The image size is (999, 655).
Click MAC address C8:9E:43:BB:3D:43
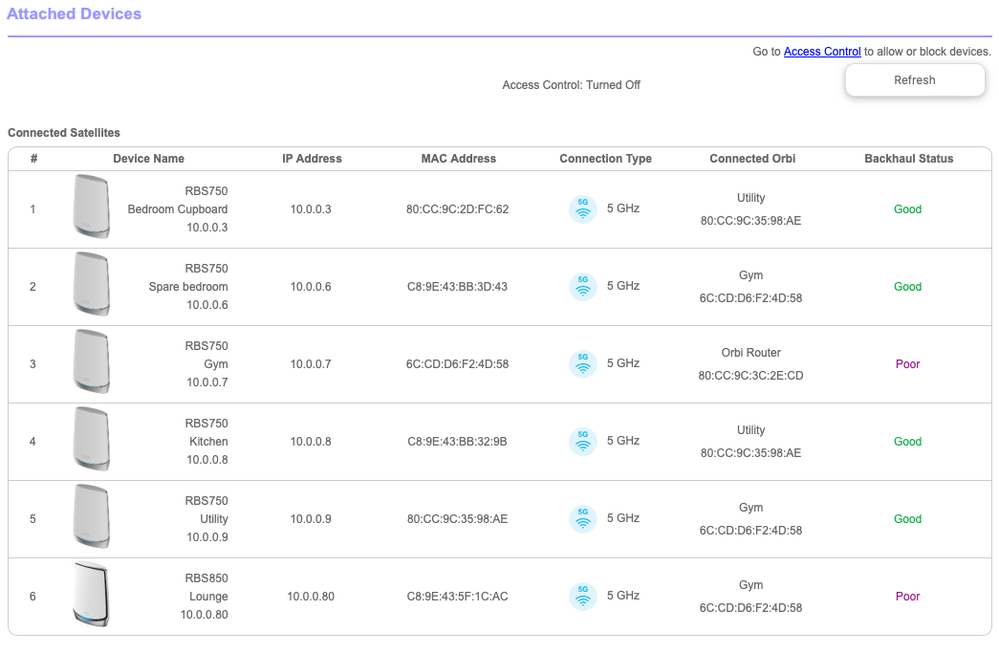[457, 287]
